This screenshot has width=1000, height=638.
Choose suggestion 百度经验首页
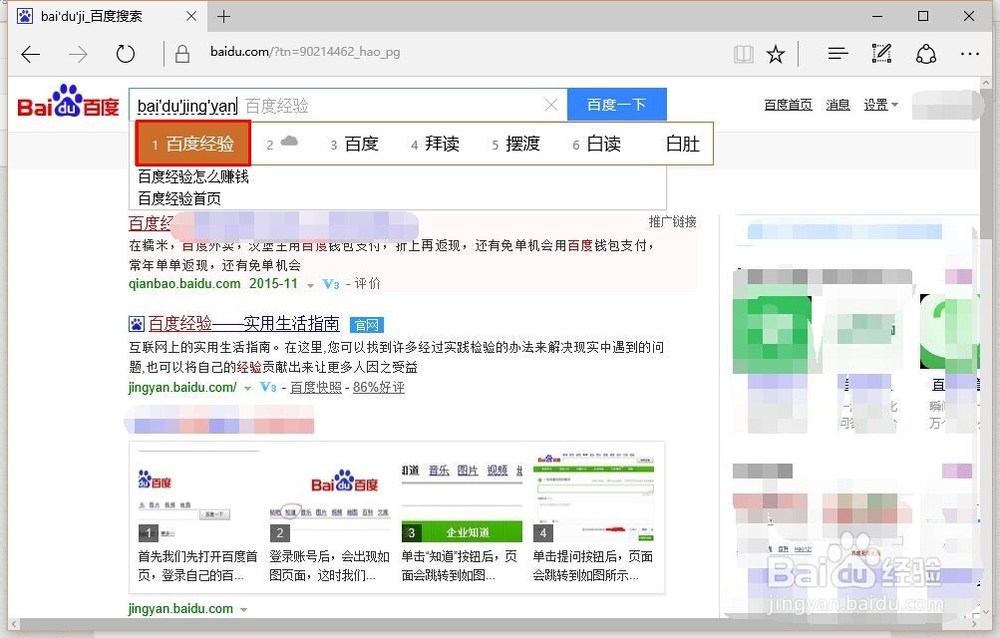[179, 198]
